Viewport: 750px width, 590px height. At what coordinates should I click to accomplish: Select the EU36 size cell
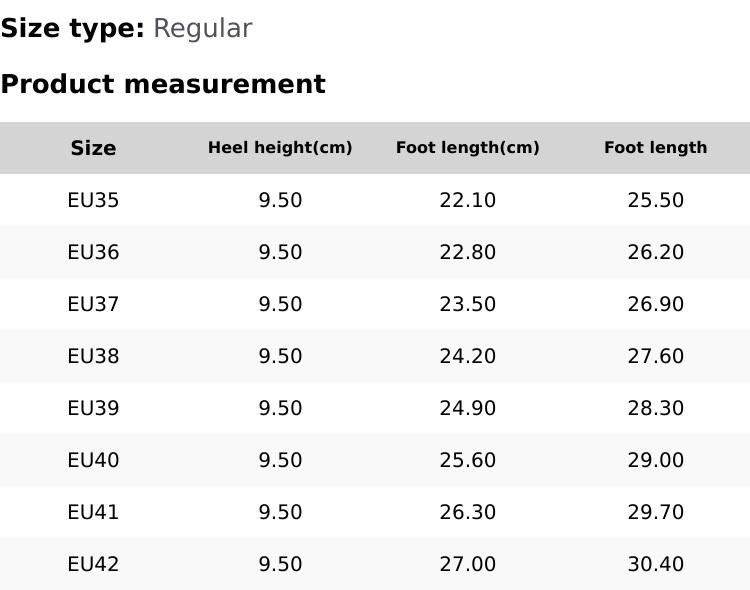click(x=93, y=252)
